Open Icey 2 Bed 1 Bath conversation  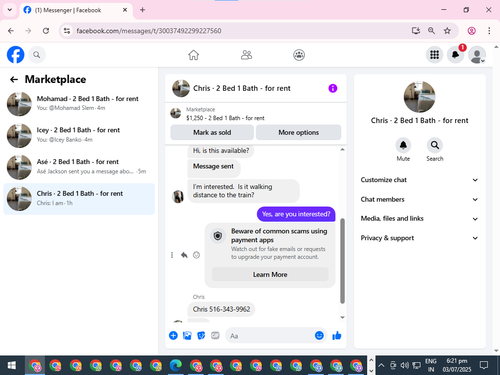79,135
